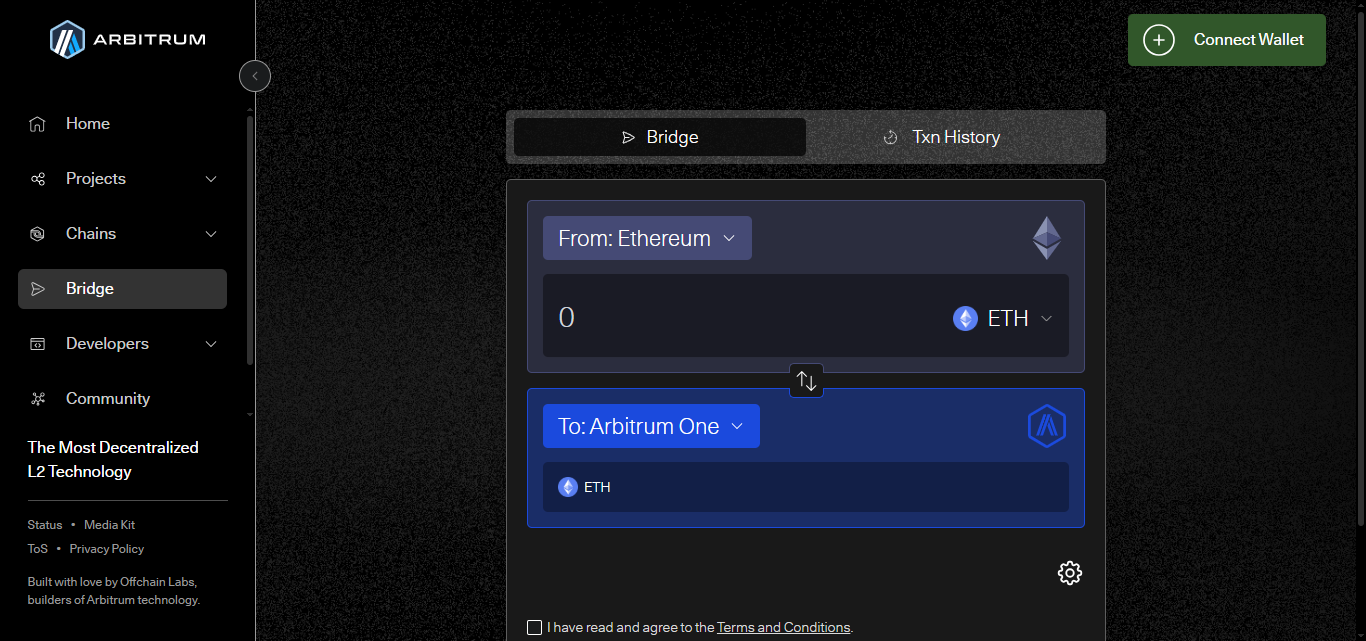Viewport: 1366px width, 641px height.
Task: Open the Media Kit link
Action: coord(109,525)
